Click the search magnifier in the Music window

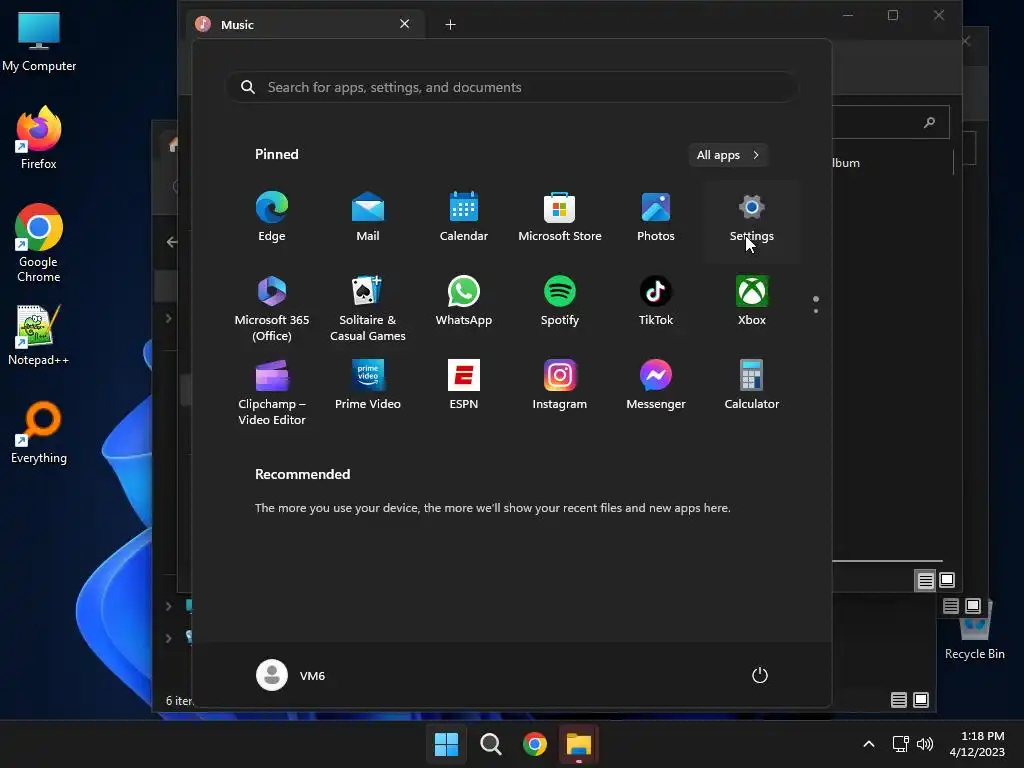tap(929, 122)
